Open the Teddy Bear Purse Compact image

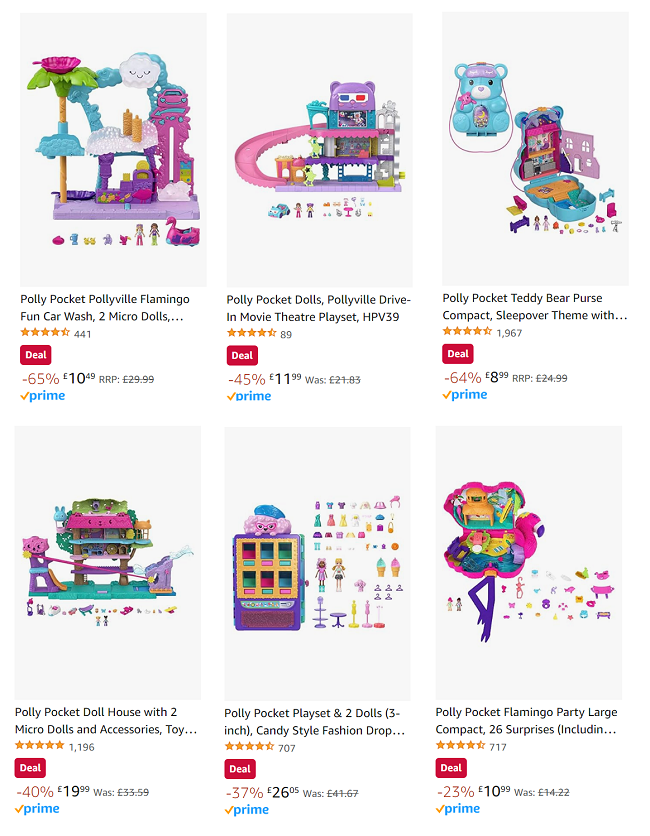pyautogui.click(x=535, y=149)
